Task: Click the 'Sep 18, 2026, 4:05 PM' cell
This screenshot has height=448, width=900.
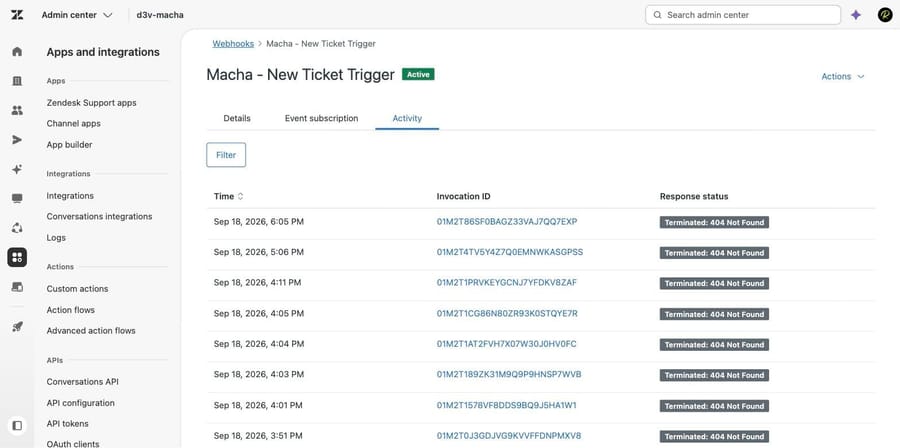Action: (x=258, y=313)
